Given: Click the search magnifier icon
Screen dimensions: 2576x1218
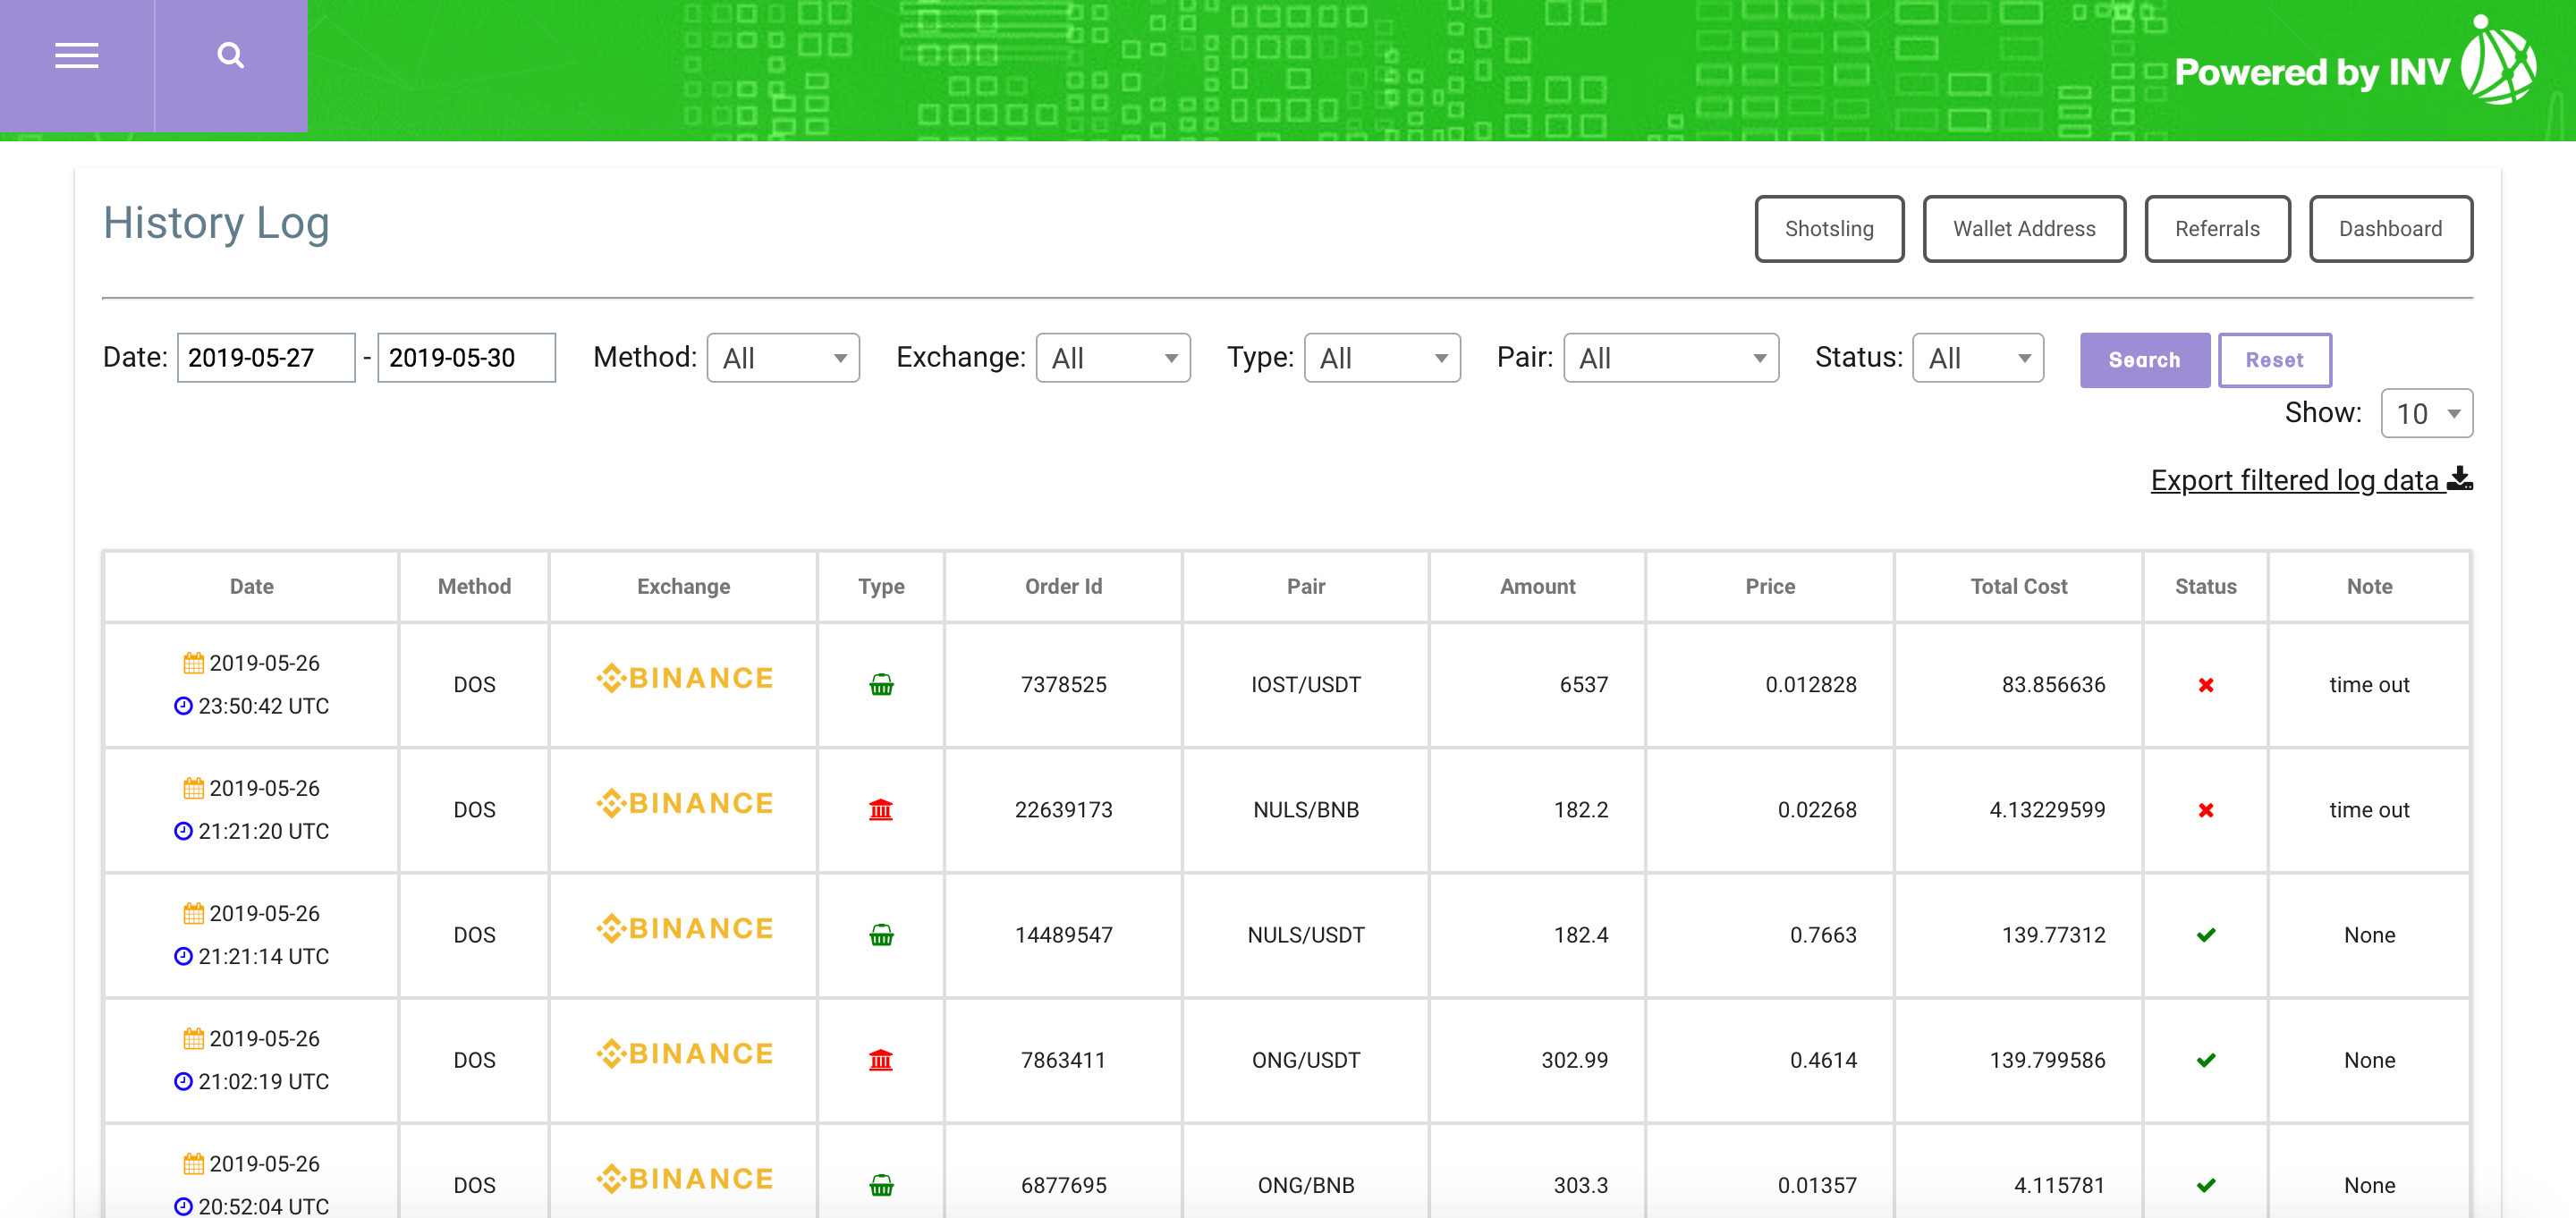Looking at the screenshot, I should pyautogui.click(x=231, y=55).
